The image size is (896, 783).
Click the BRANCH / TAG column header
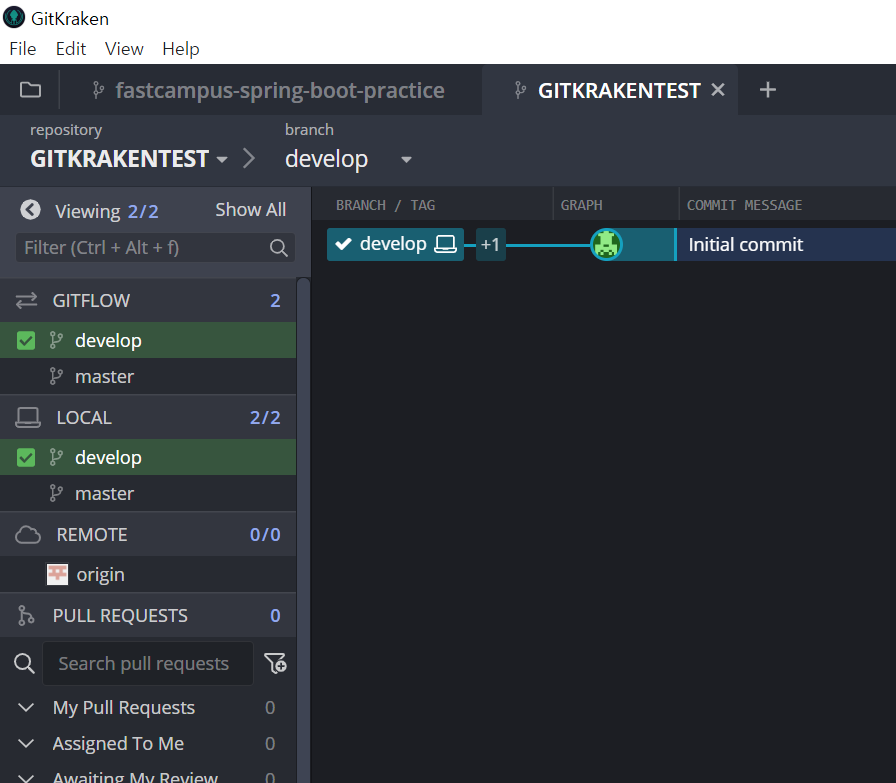386,205
